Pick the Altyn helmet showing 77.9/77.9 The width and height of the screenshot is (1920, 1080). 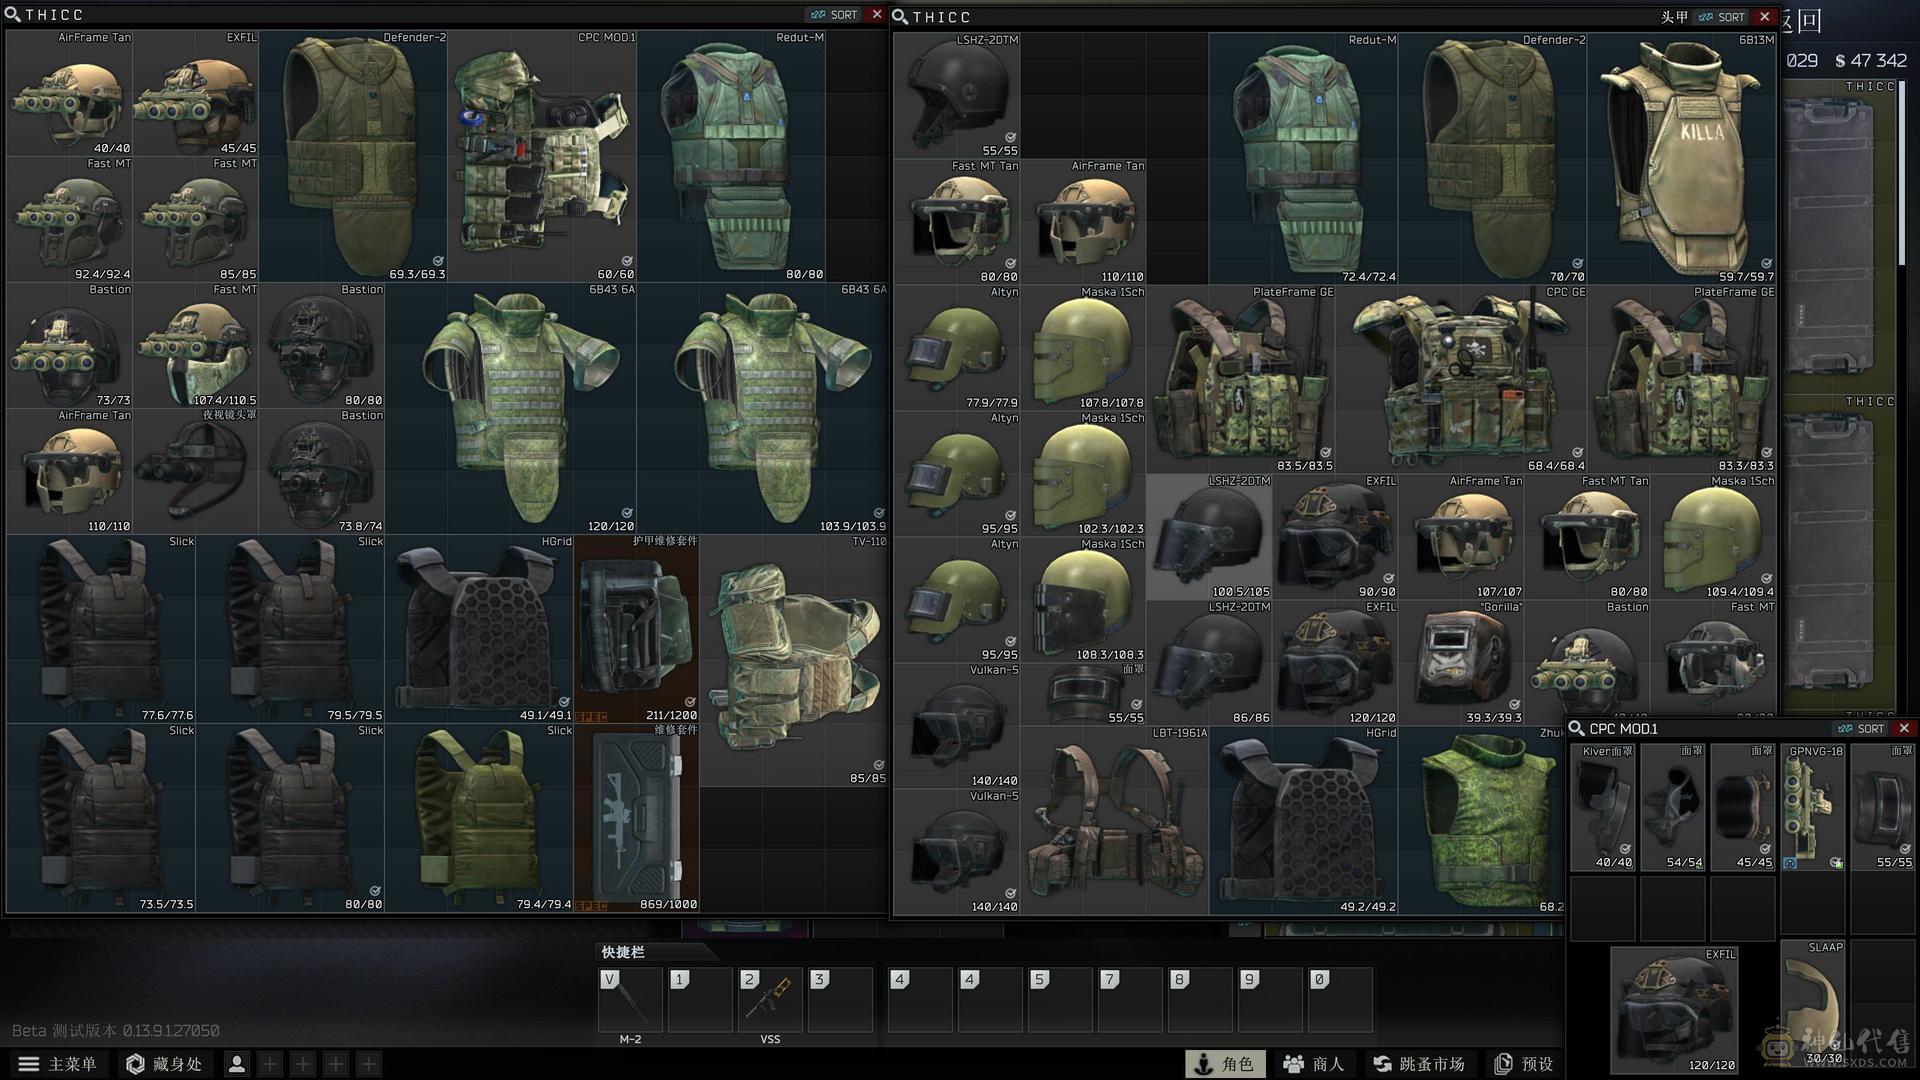957,348
